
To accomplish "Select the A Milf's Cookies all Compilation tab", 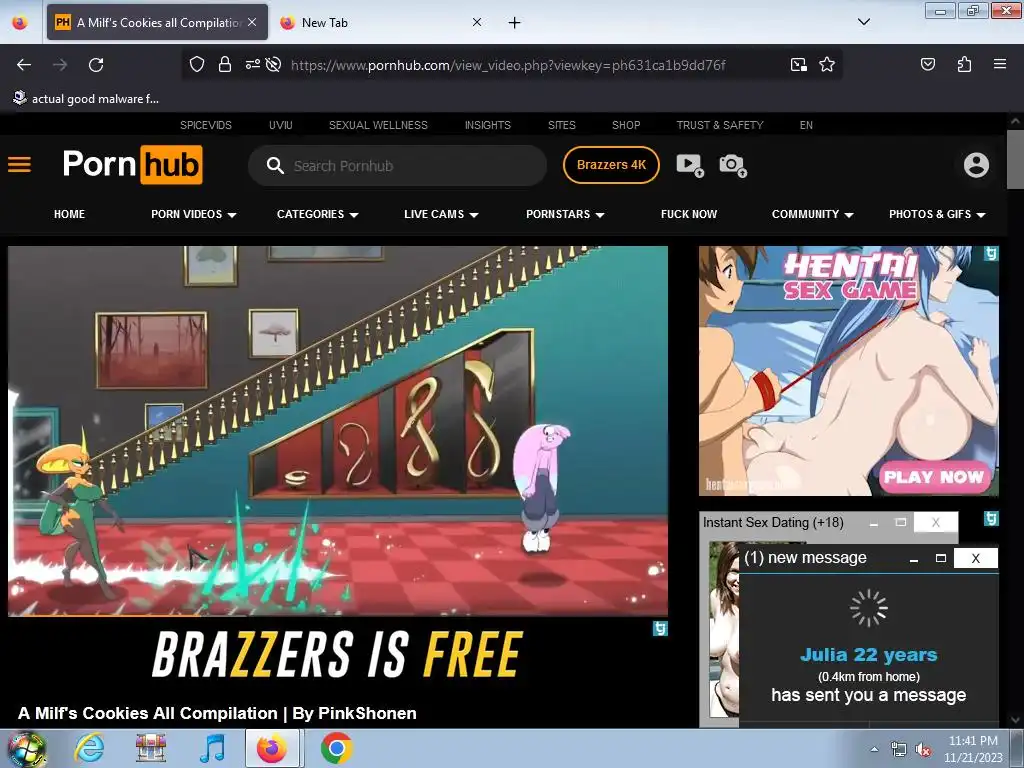I will pos(157,22).
